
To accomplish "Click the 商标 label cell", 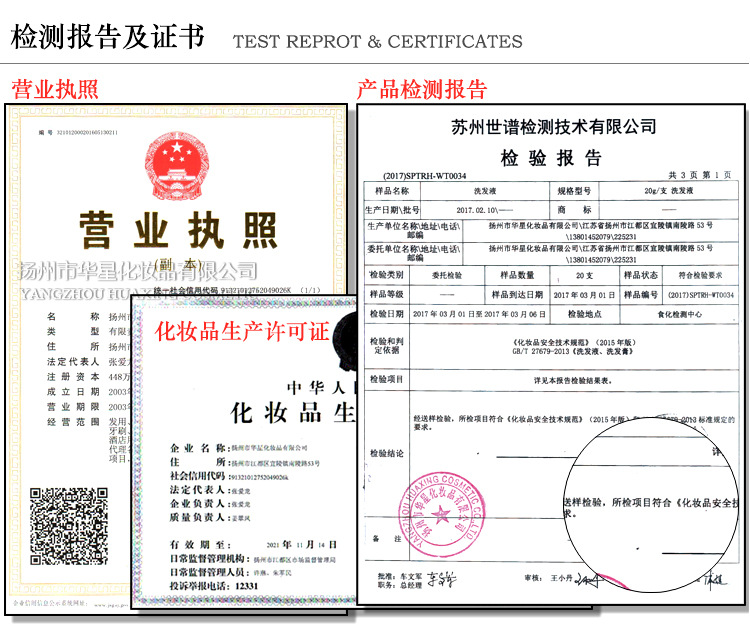I will tap(574, 209).
